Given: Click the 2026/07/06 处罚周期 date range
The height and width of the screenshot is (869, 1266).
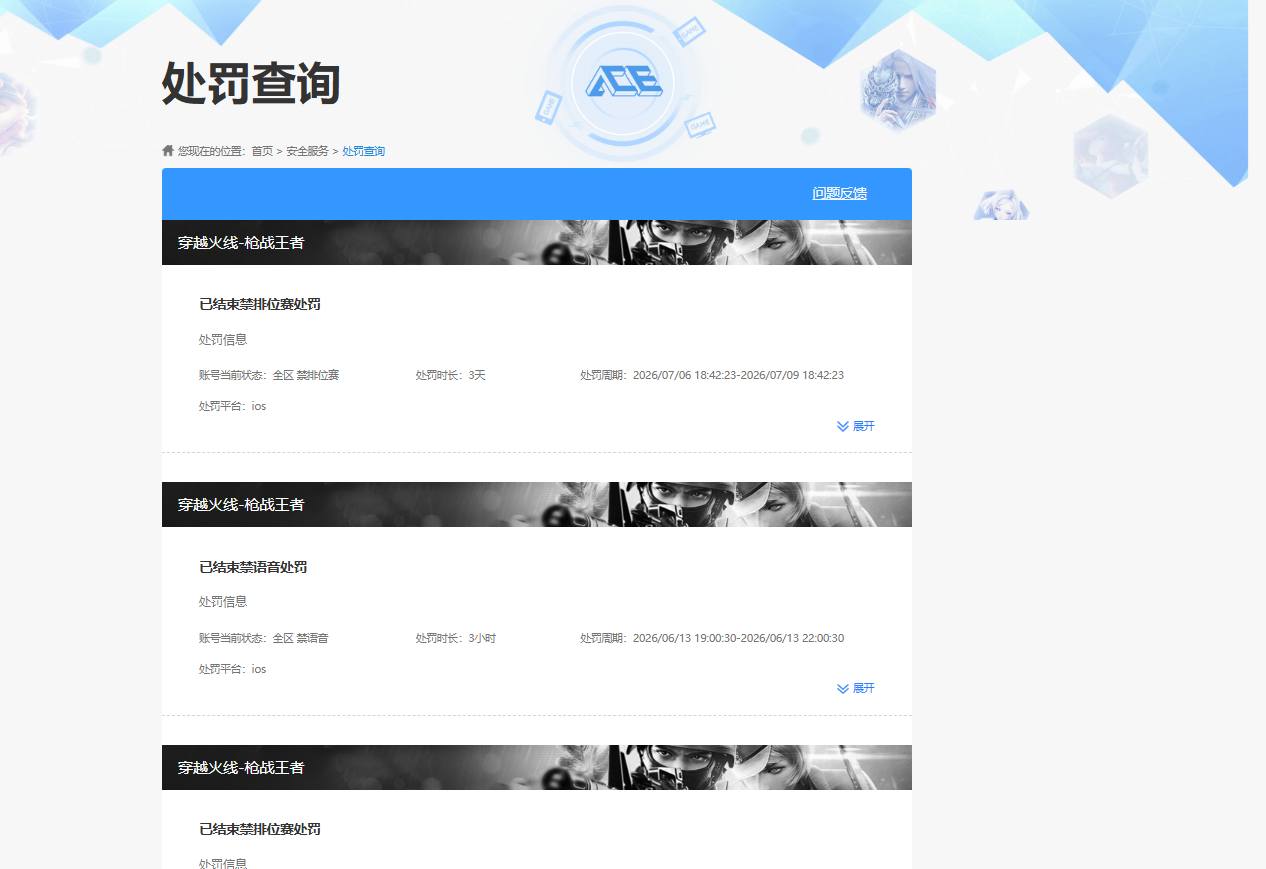Looking at the screenshot, I should [x=712, y=375].
